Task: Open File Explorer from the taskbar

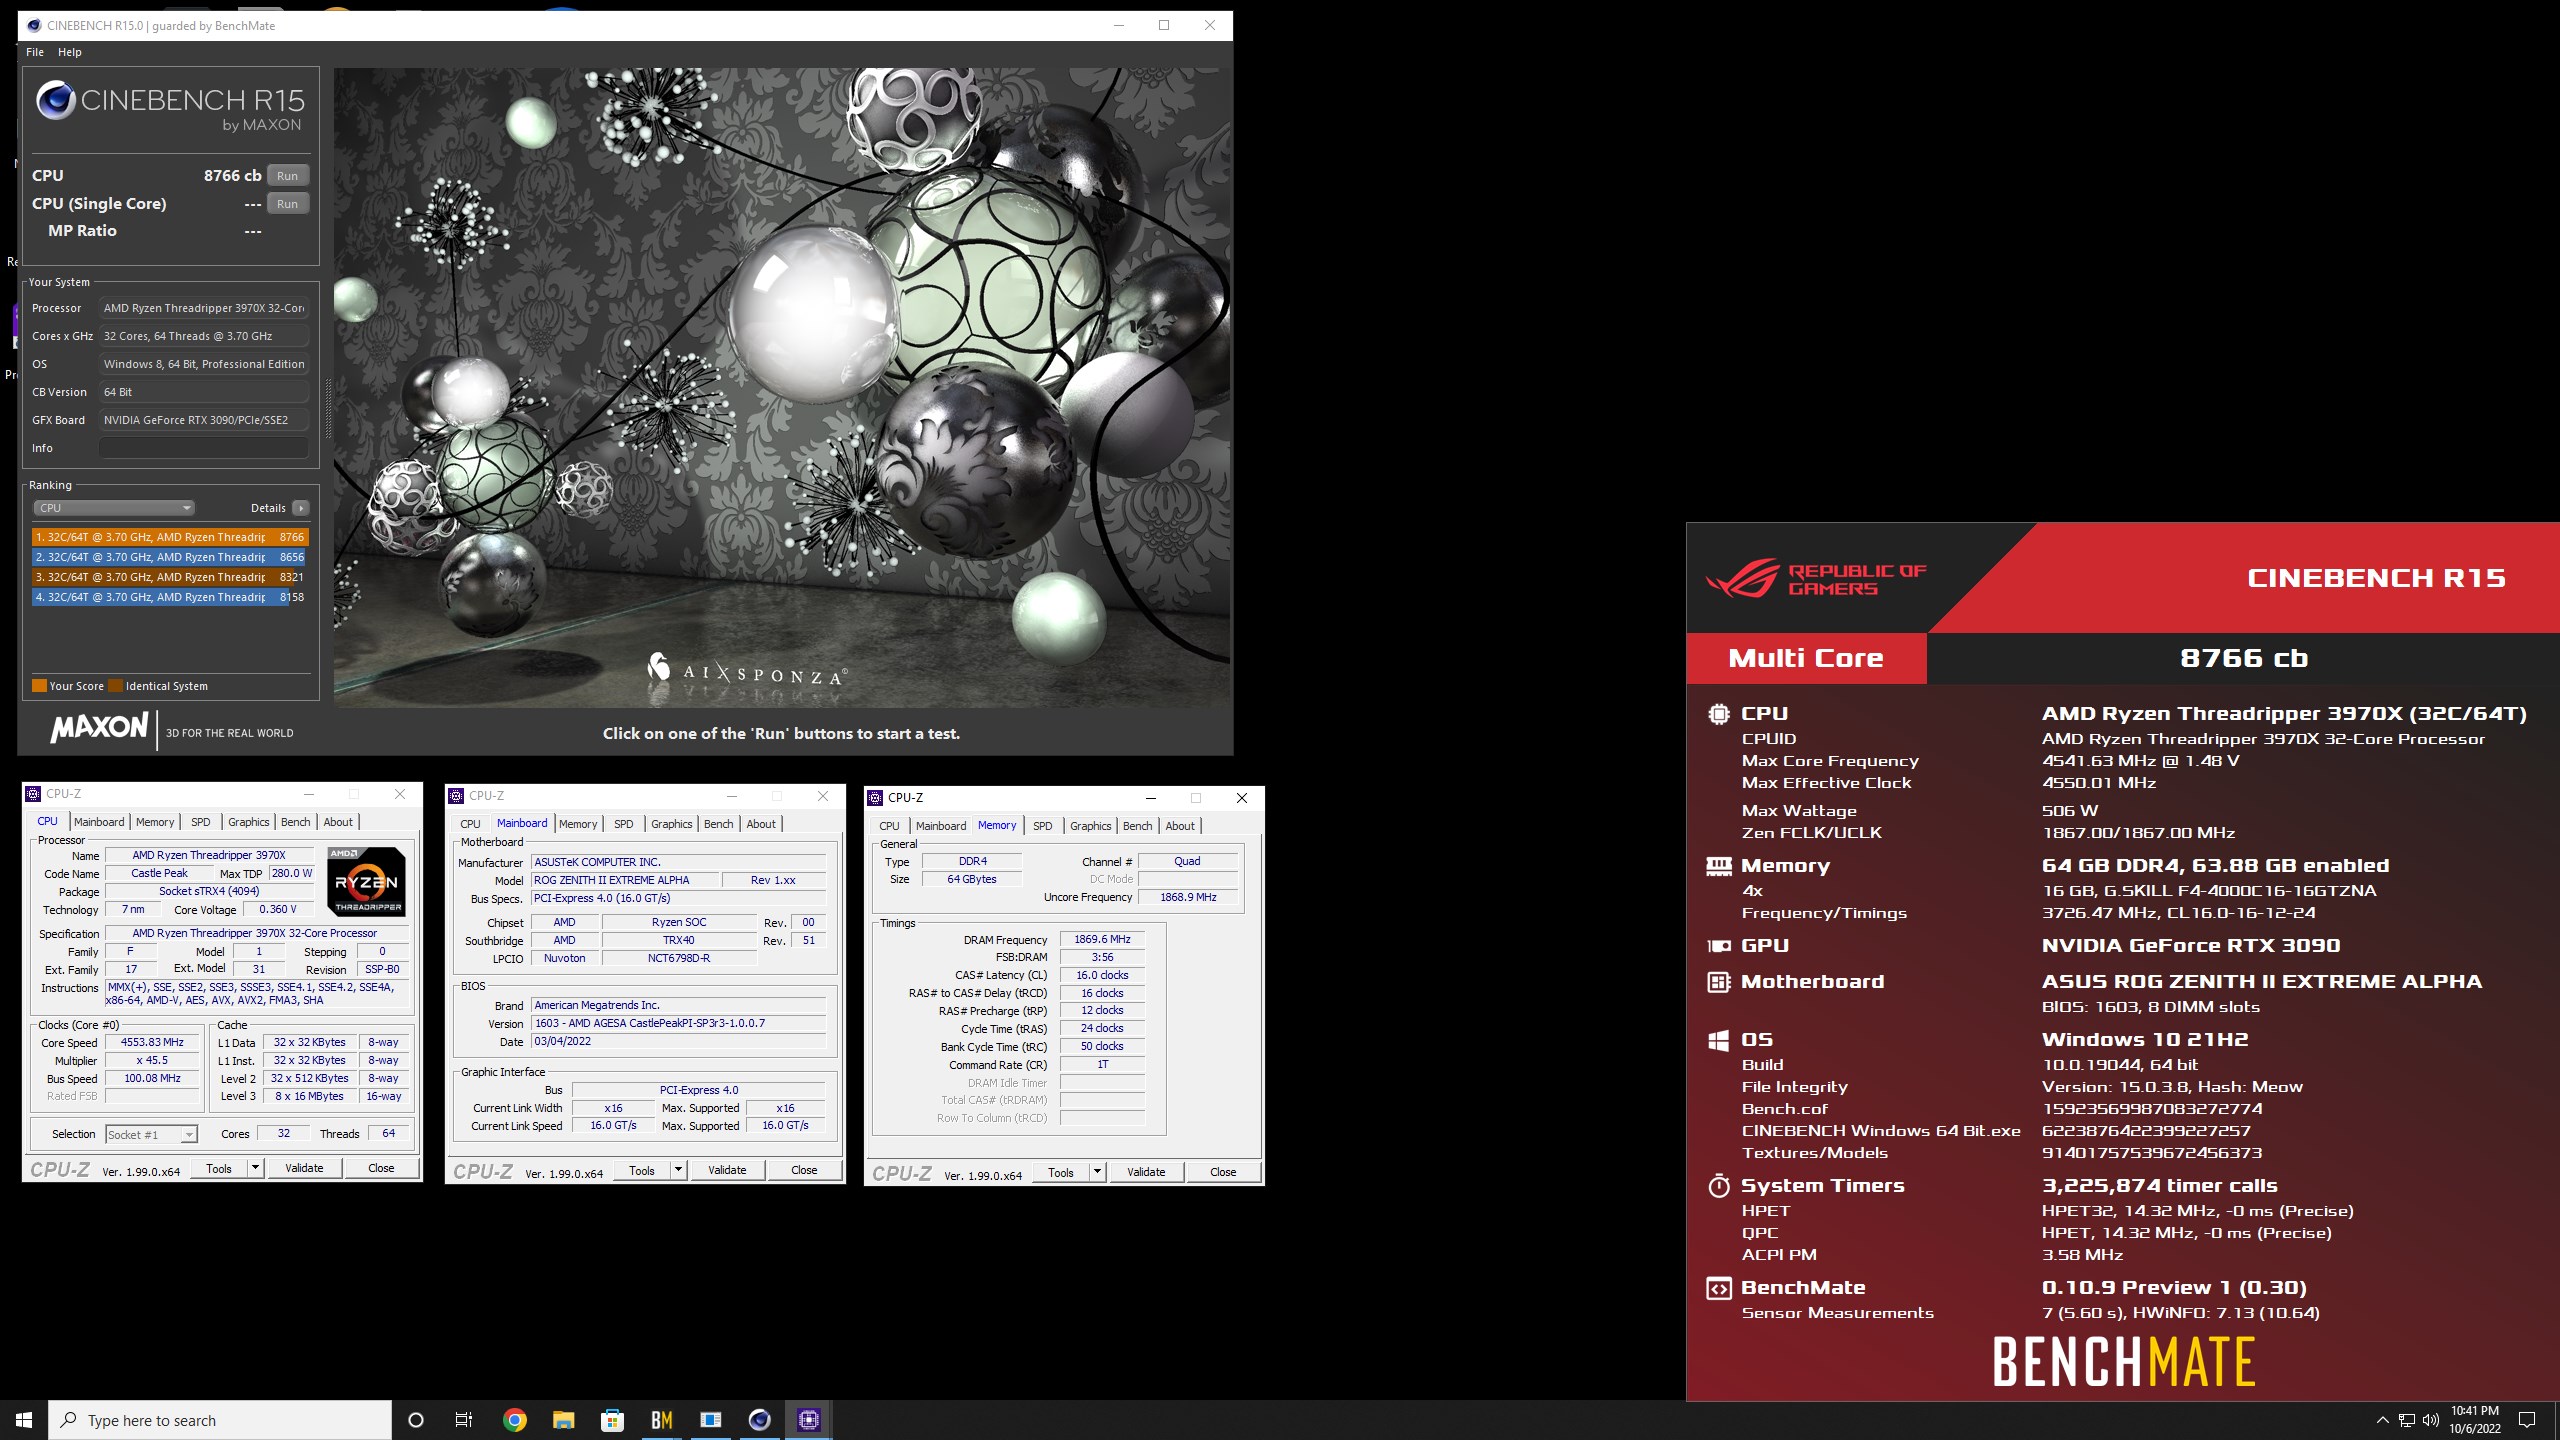Action: 563,1420
